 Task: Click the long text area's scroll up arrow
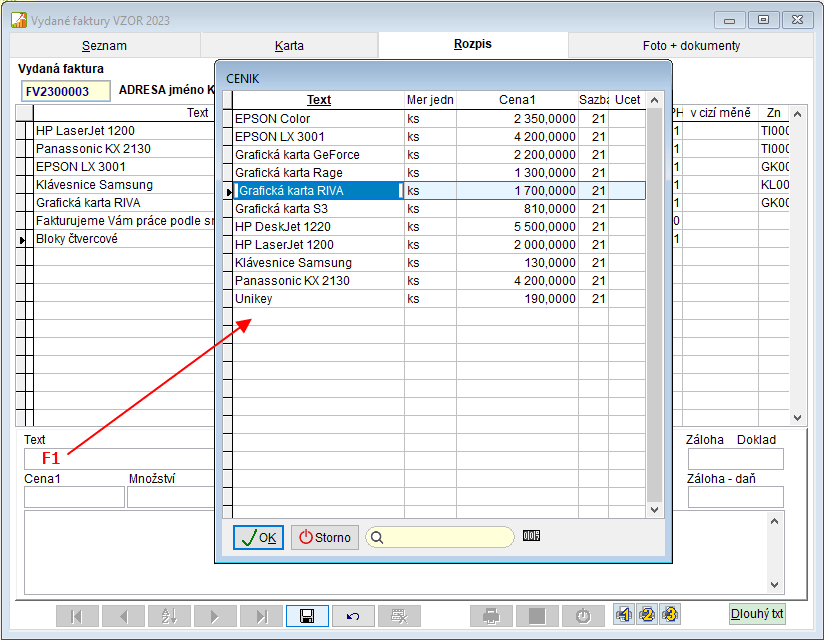(x=774, y=521)
